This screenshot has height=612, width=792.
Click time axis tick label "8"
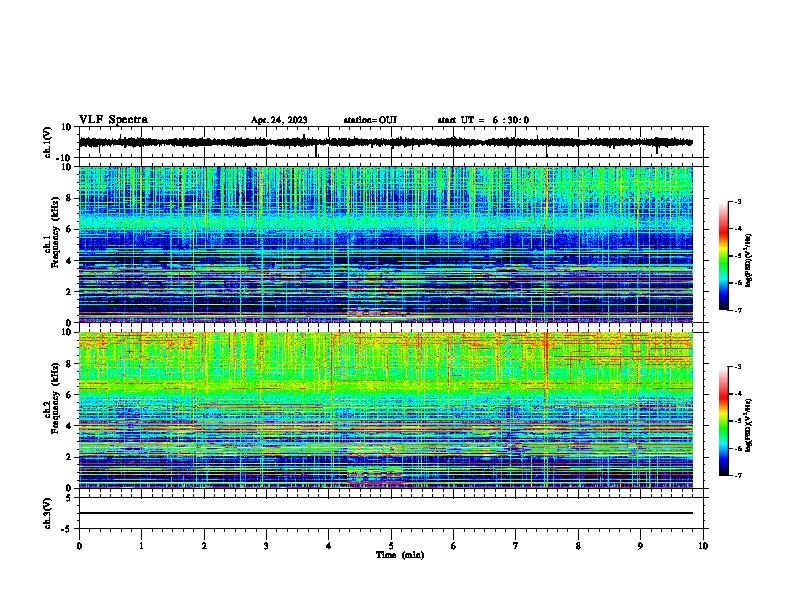coord(578,546)
